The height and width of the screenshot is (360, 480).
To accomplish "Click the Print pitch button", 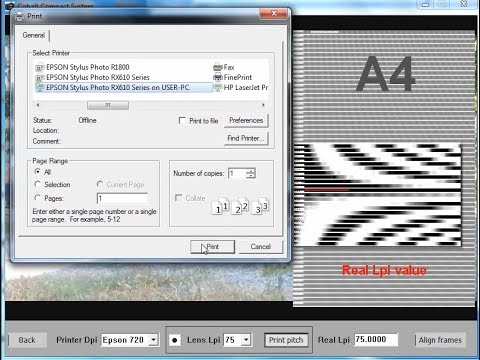I will pos(286,340).
